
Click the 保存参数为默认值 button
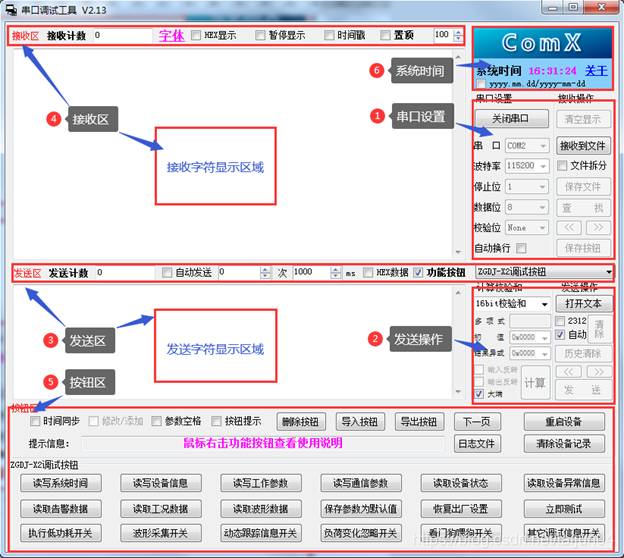(361, 509)
